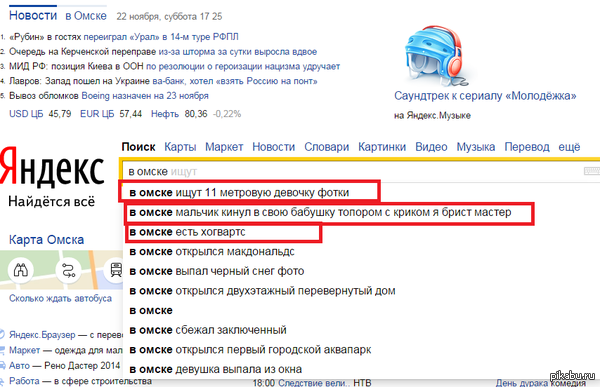Screen dimensions: 600x387
Task: Open the Музыка service tab
Action: (476, 147)
